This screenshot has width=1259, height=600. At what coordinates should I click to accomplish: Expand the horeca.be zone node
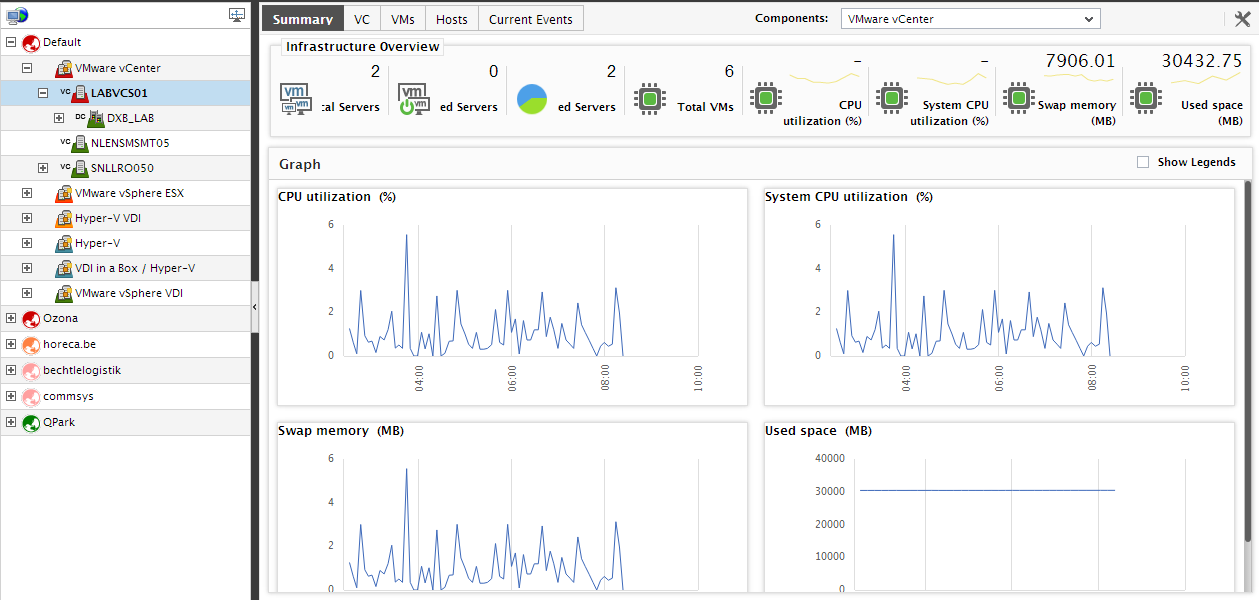pos(11,345)
